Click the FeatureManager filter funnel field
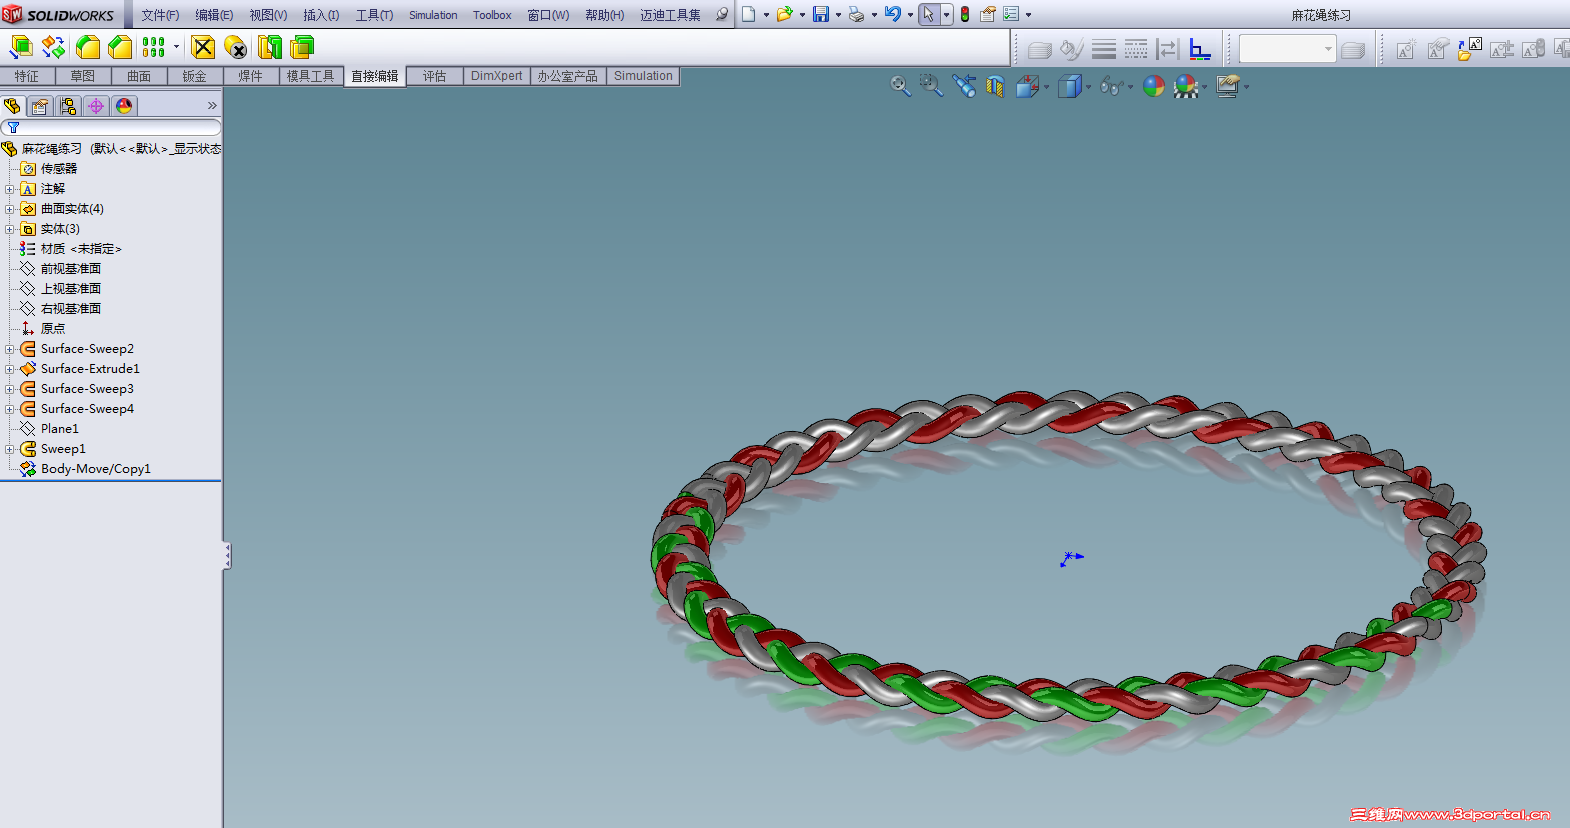 [111, 127]
